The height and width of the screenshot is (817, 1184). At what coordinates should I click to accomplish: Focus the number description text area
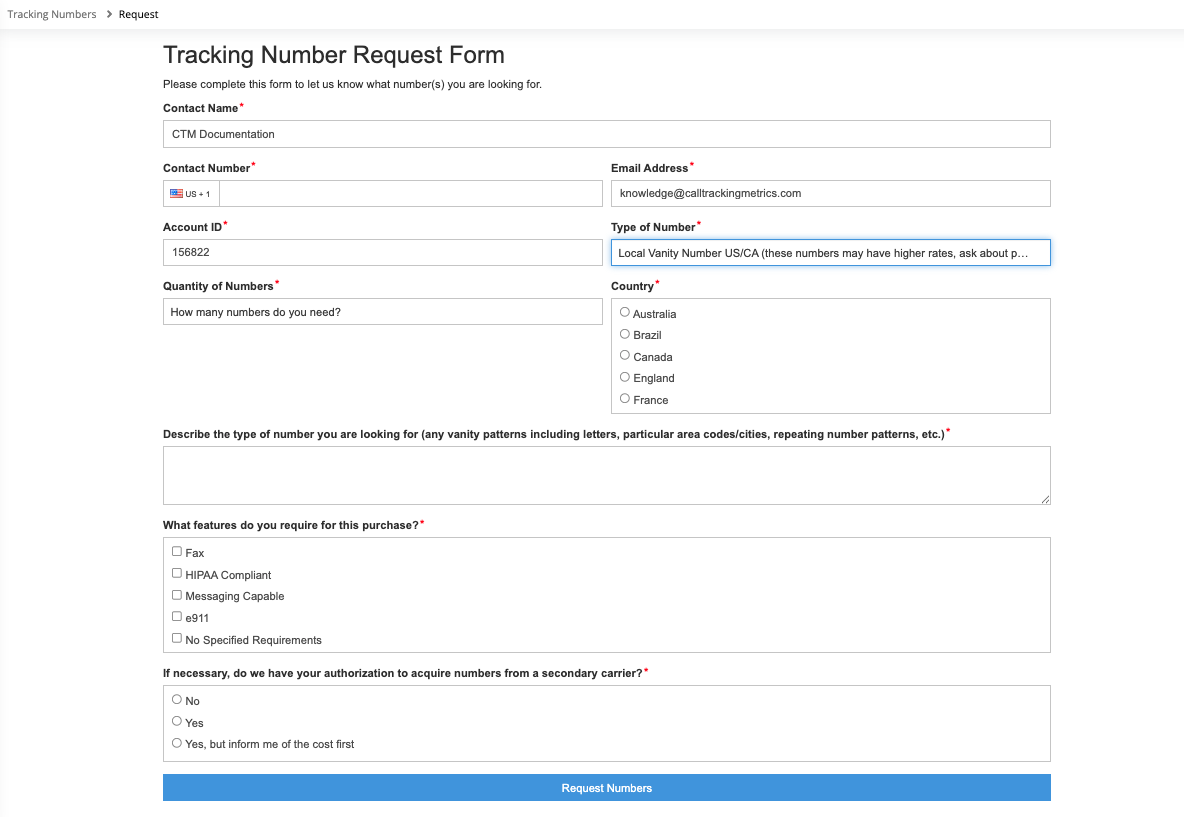click(606, 475)
